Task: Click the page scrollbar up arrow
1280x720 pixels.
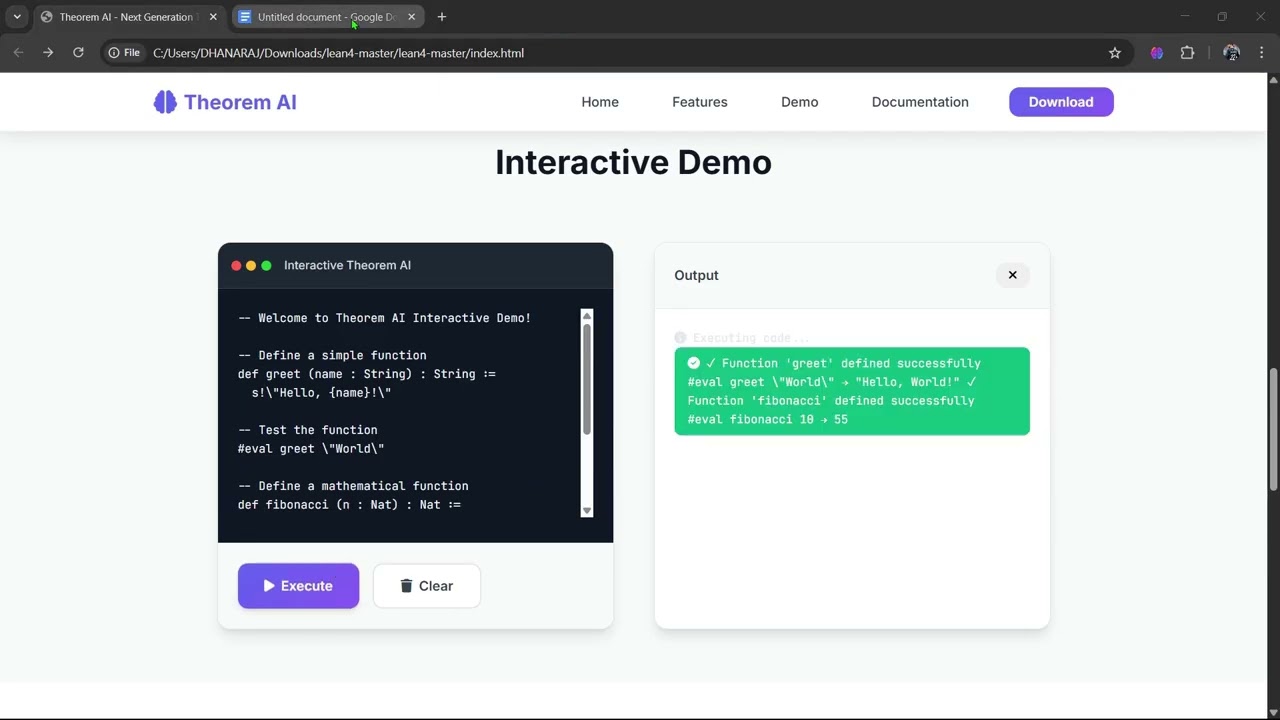Action: click(1273, 79)
